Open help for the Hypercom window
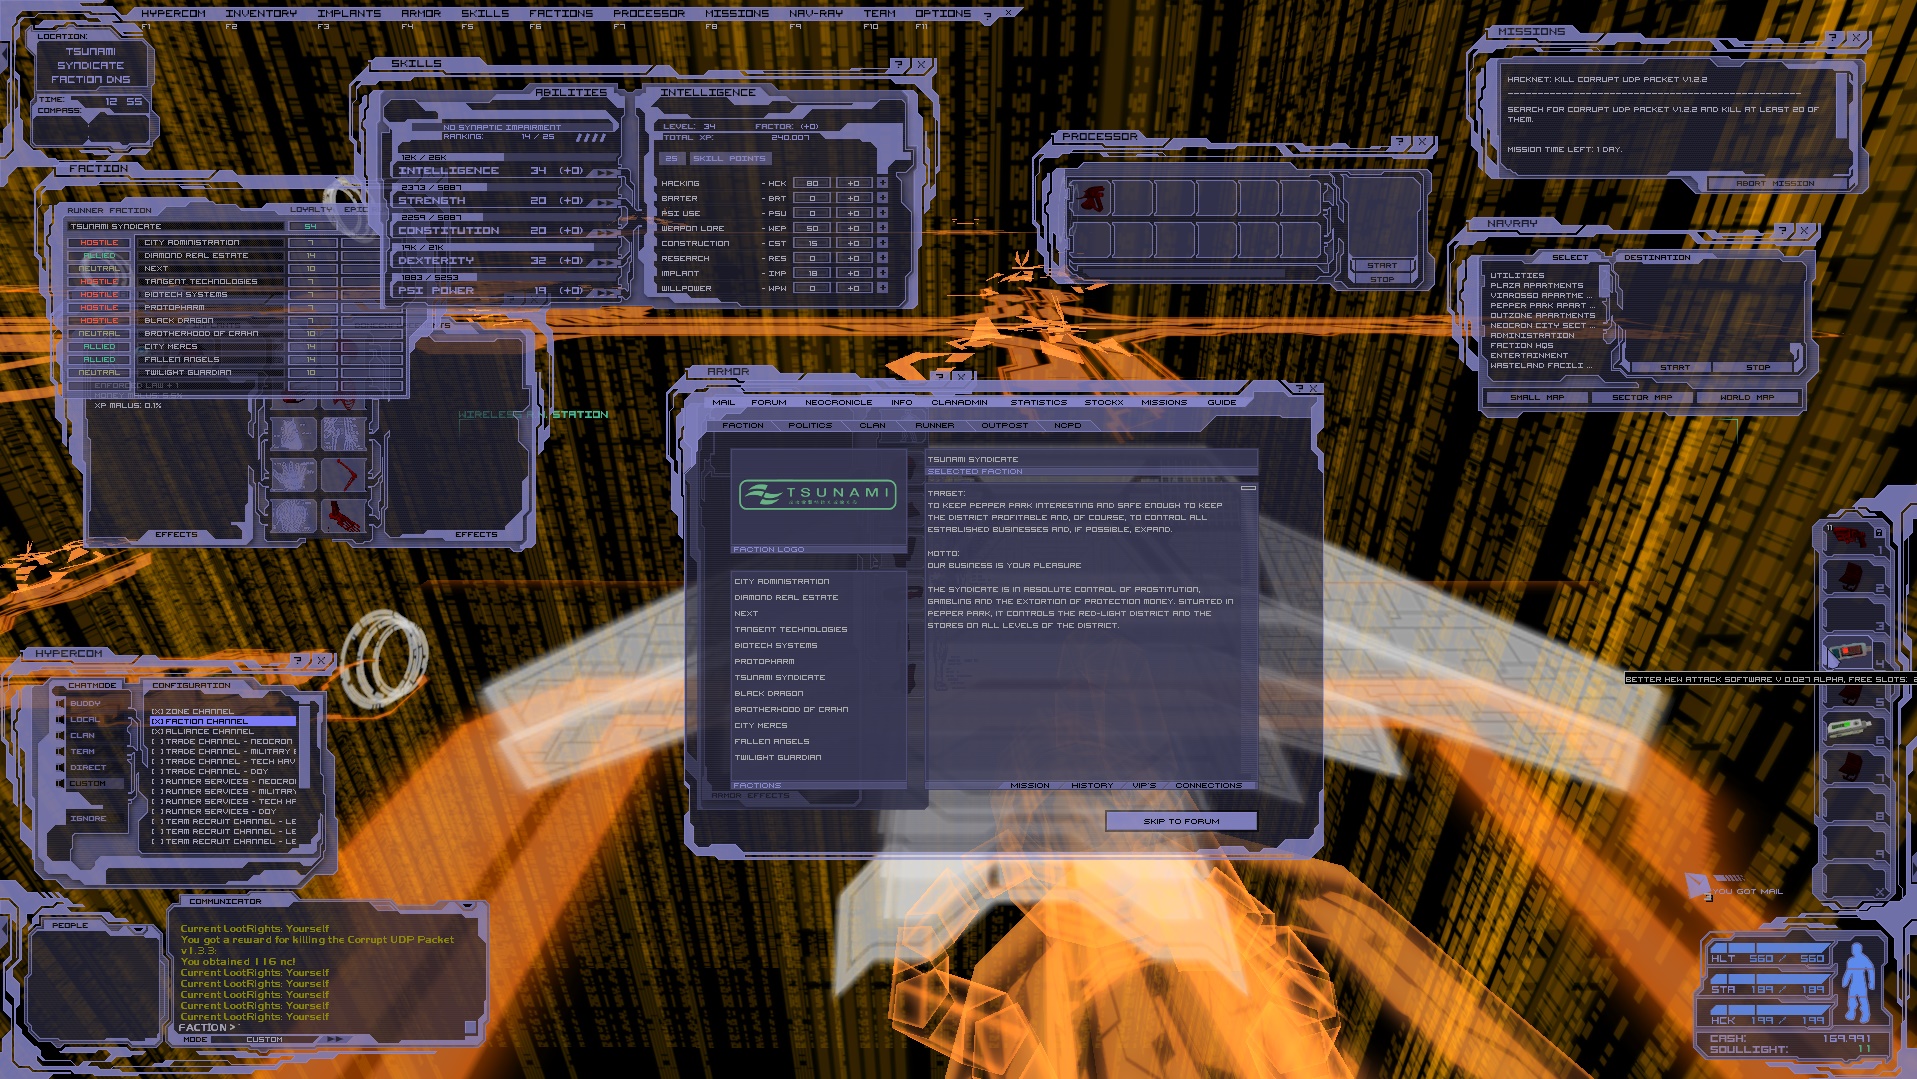 click(x=297, y=660)
